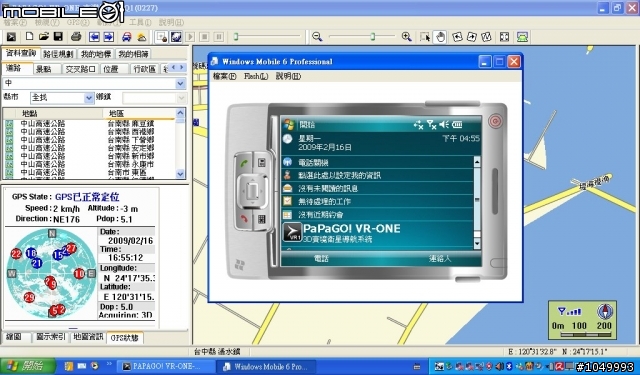Click the 連絡人 soft key on emulator

point(440,258)
